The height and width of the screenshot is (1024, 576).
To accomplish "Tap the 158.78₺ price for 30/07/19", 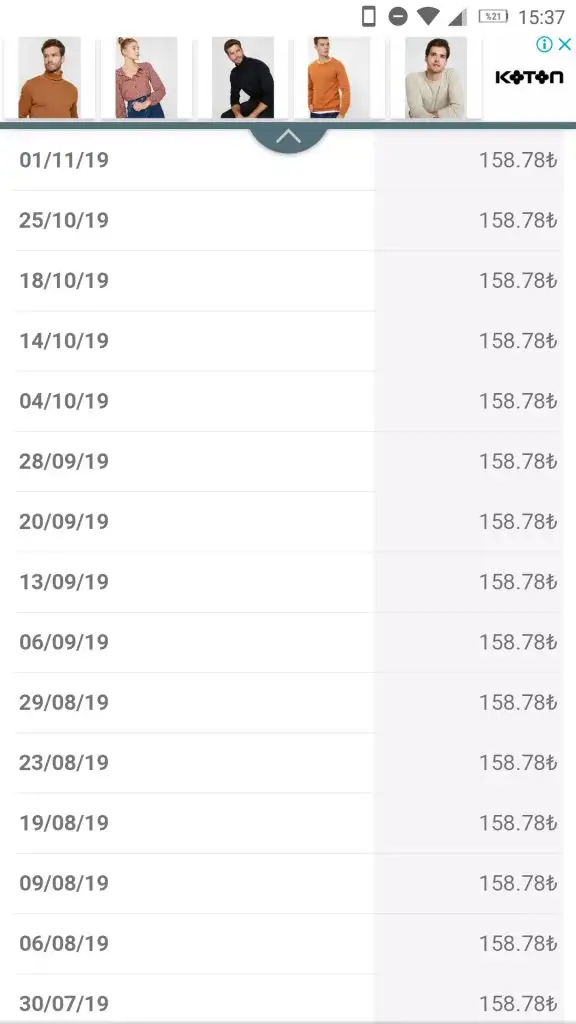I will pos(518,1003).
